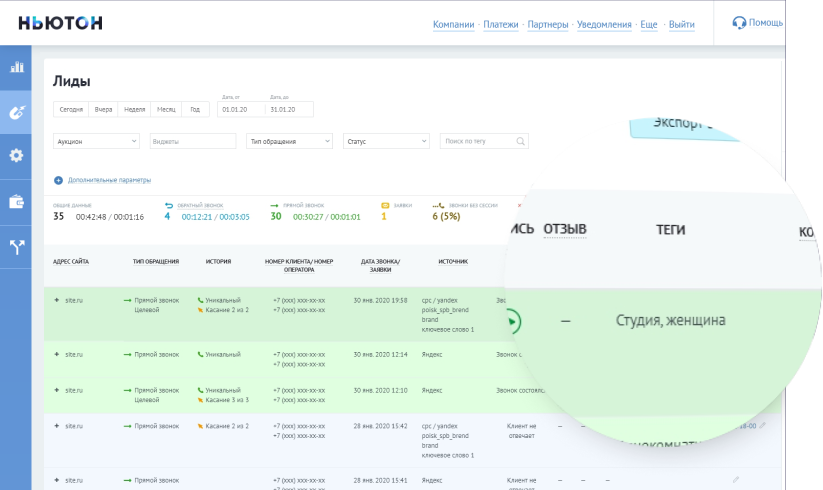Open the statistics bar-chart sidebar icon
The width and height of the screenshot is (823, 490).
(x=17, y=67)
